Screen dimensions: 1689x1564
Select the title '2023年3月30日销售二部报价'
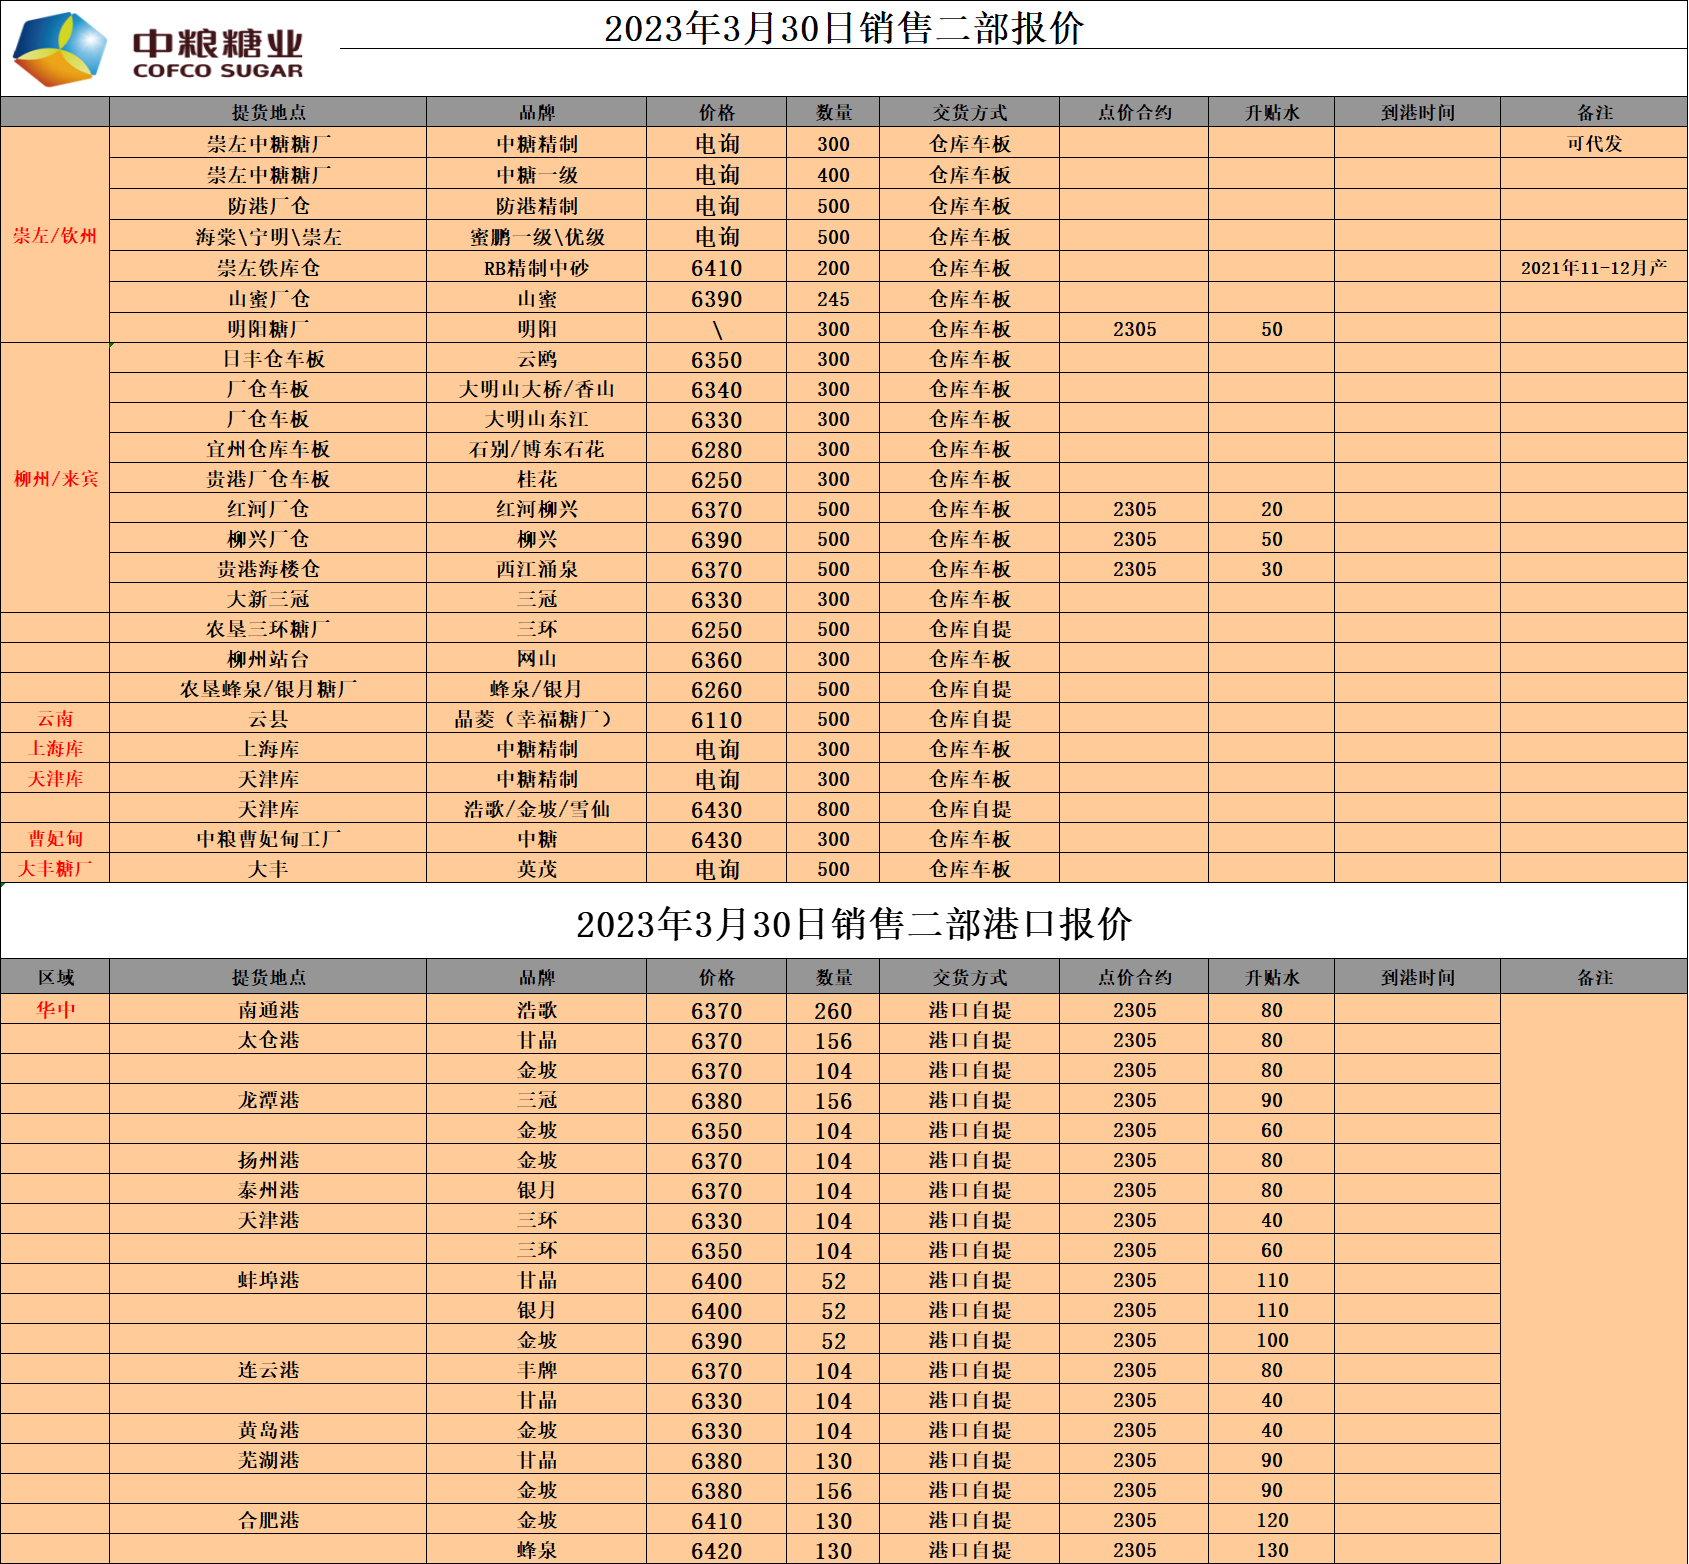tap(843, 28)
